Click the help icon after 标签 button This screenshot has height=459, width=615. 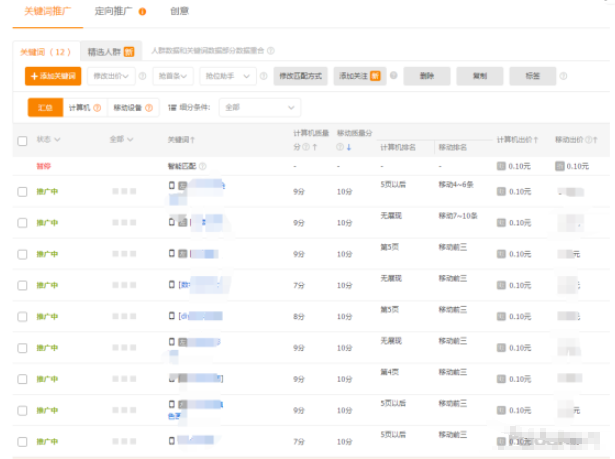click(x=564, y=76)
